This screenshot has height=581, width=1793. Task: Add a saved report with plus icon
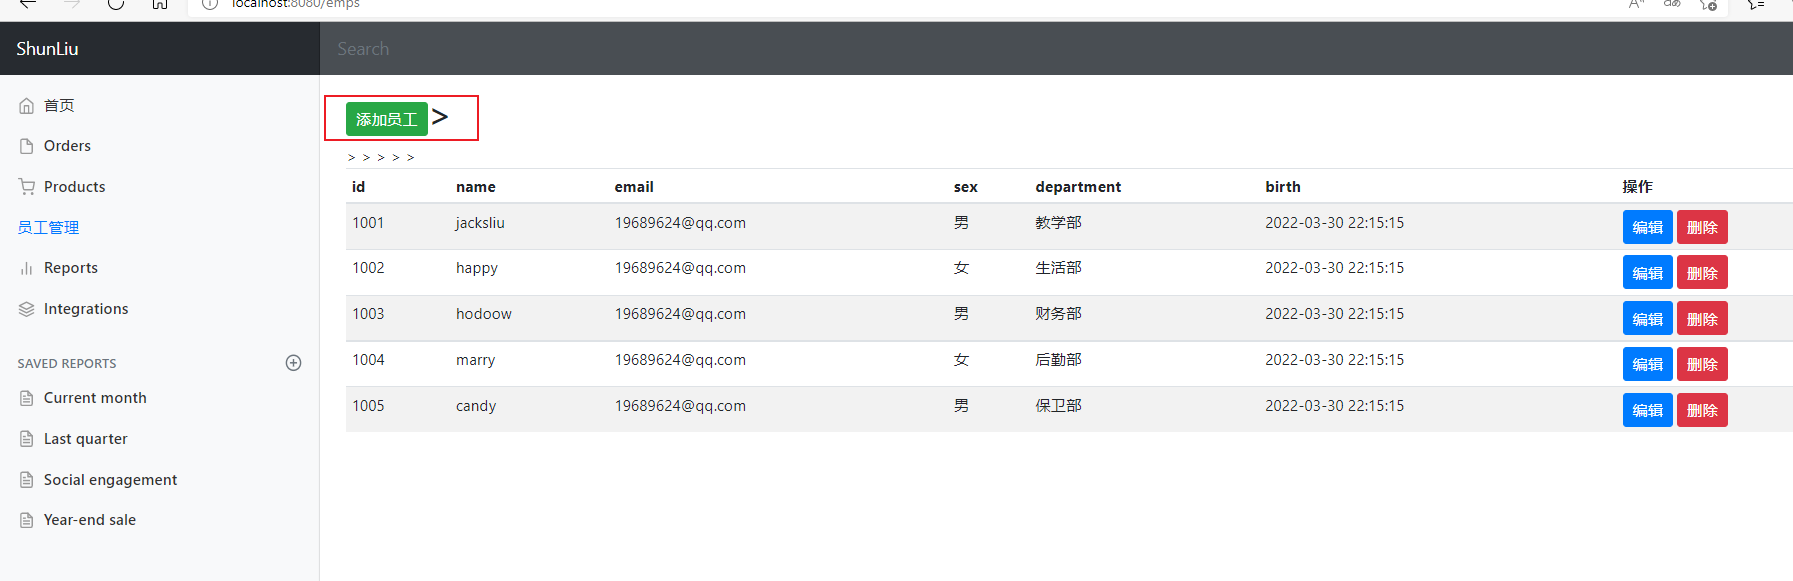point(293,363)
